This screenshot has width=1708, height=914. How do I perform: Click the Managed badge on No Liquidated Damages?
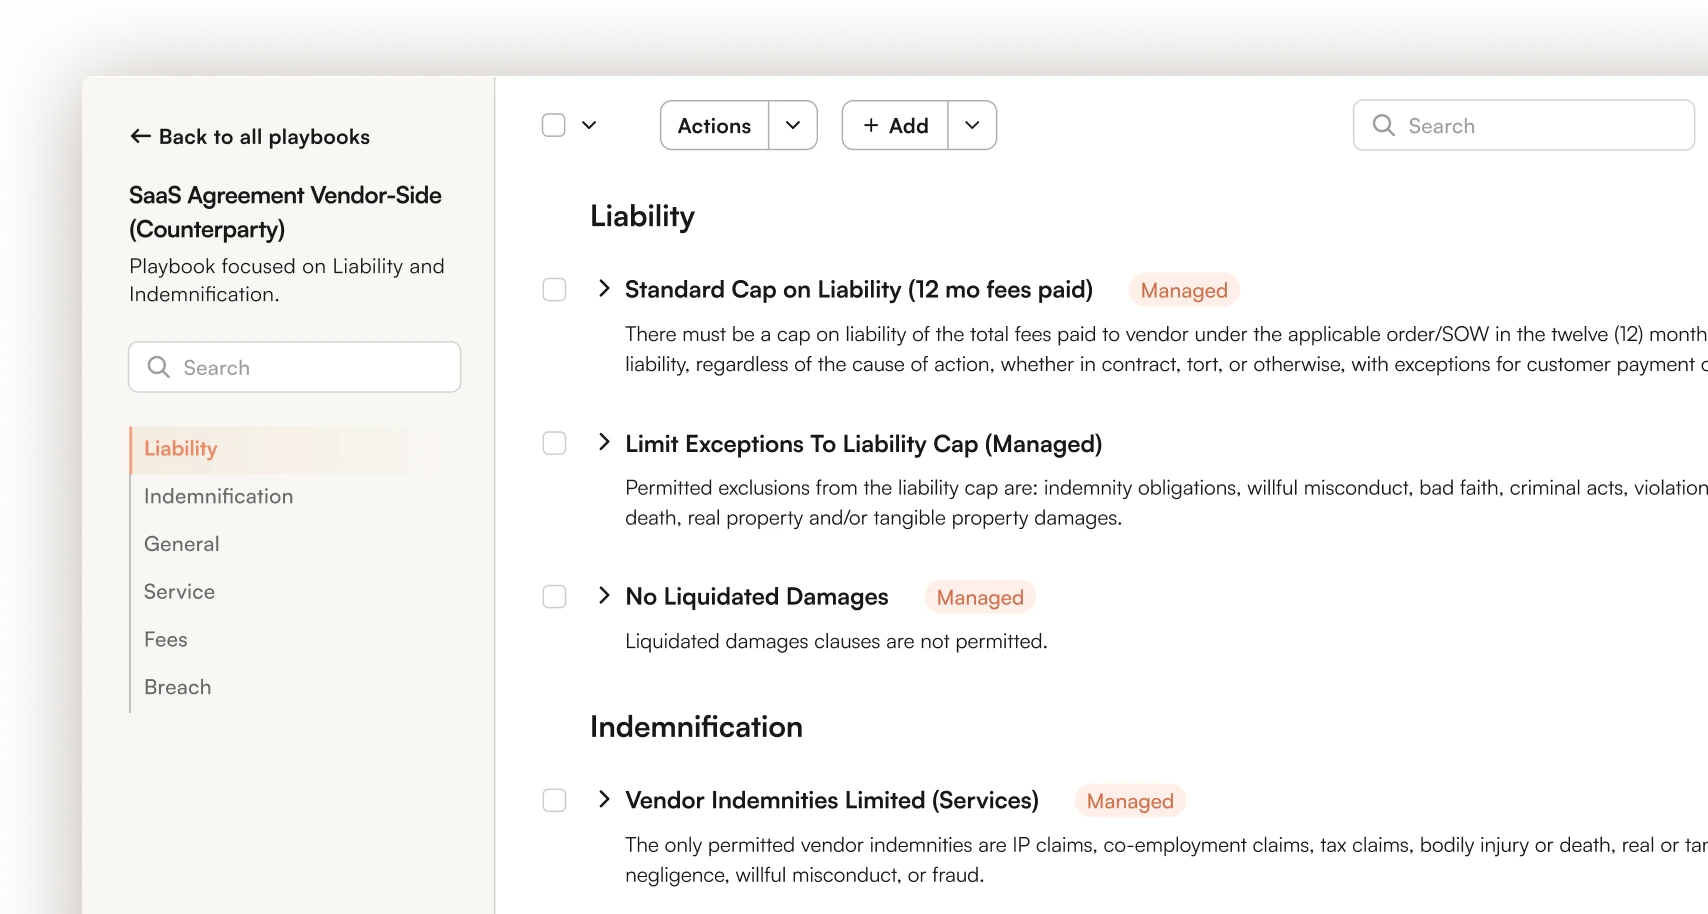coord(980,597)
